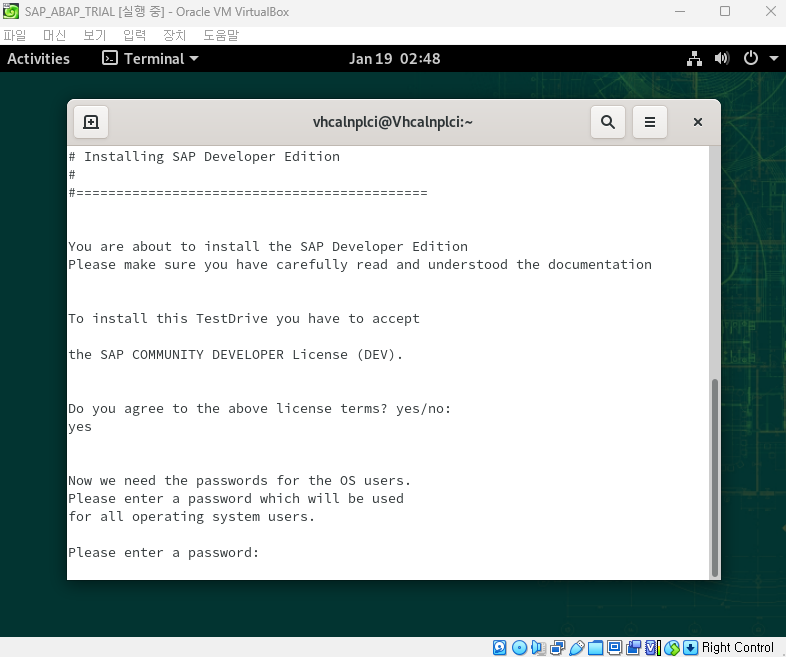Click the '# Installing SAP Developer Edition' line

coord(204,157)
